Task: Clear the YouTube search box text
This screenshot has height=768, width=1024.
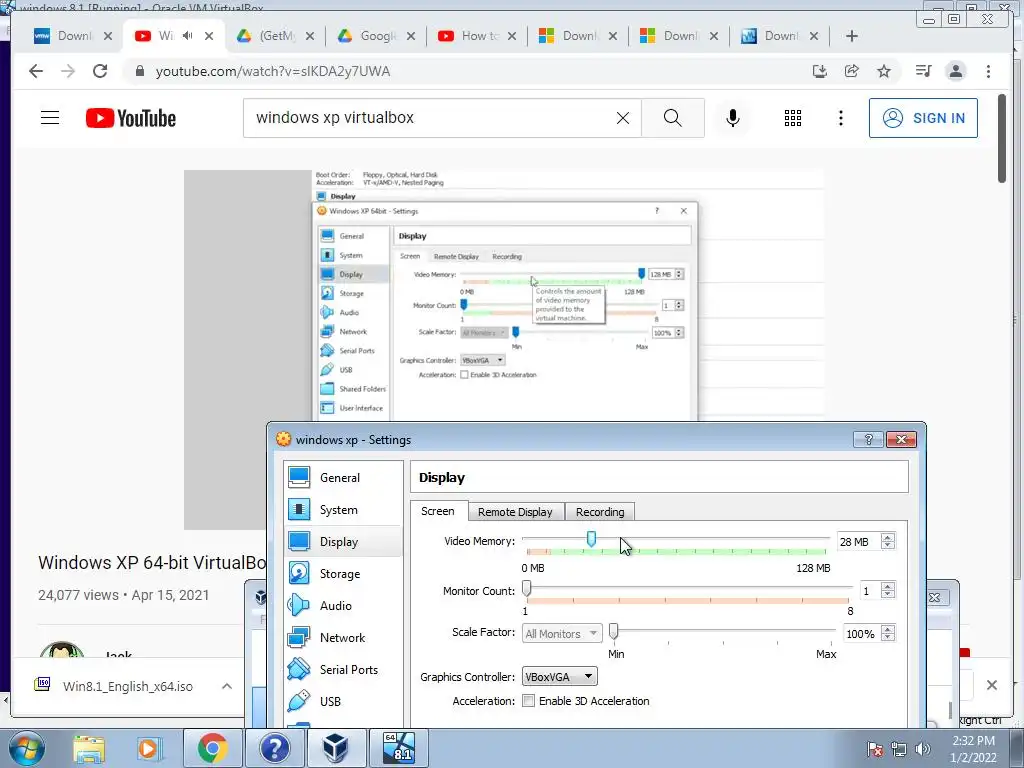Action: click(x=623, y=118)
